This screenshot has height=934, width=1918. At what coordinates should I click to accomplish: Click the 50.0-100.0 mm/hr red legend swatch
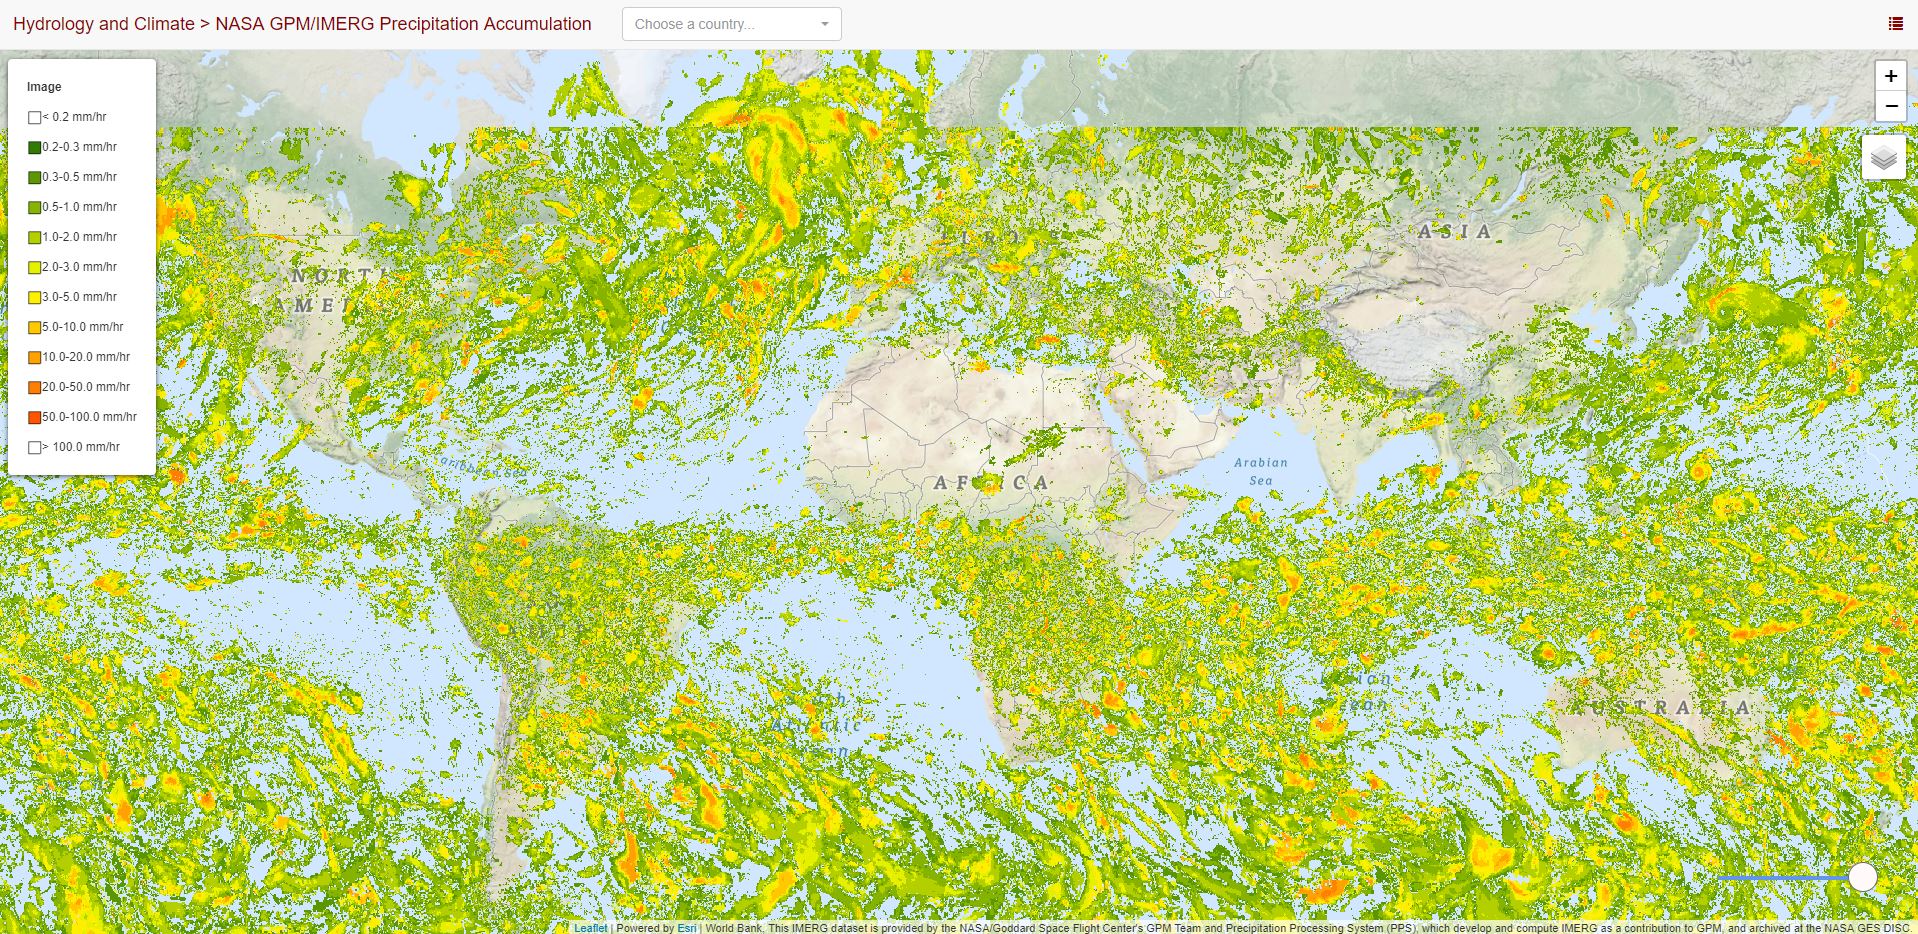click(35, 418)
